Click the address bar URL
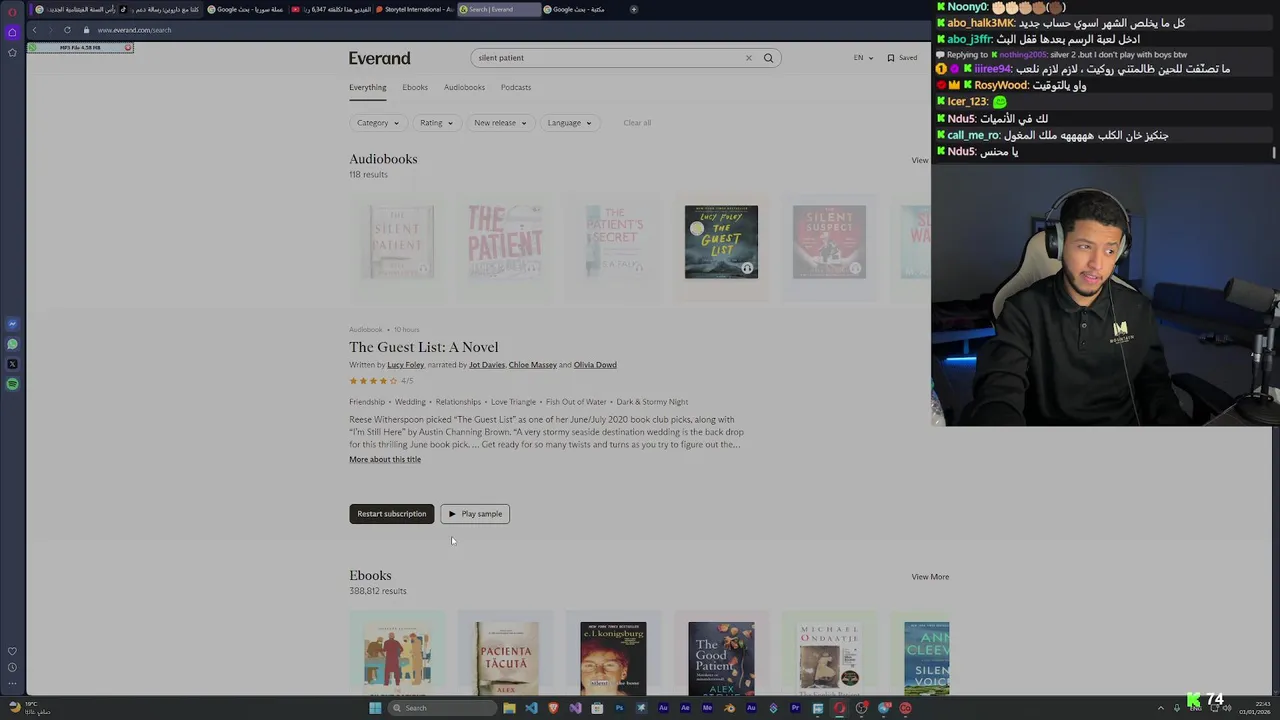 134,30
